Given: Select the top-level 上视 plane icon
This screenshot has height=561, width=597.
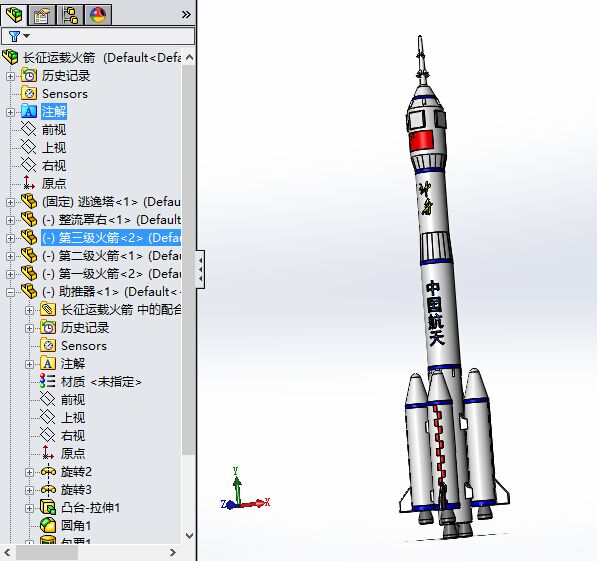Looking at the screenshot, I should [x=29, y=147].
